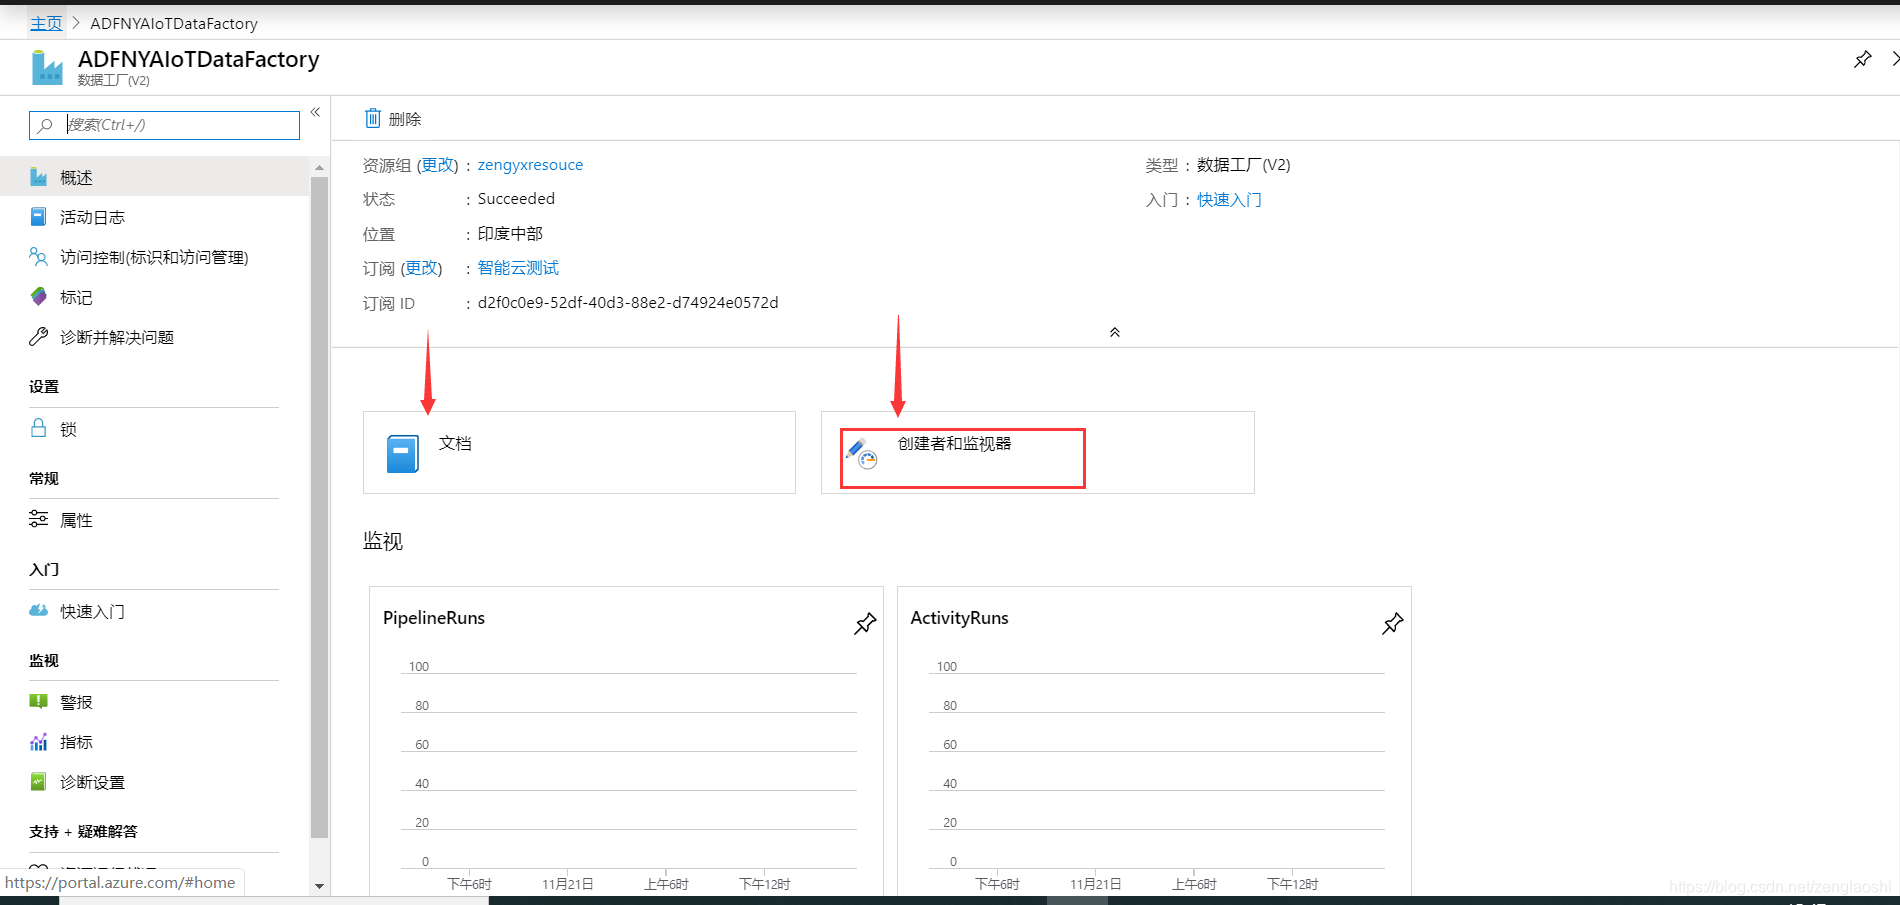Click the overview (概述) factory icon
The width and height of the screenshot is (1900, 905).
39,177
